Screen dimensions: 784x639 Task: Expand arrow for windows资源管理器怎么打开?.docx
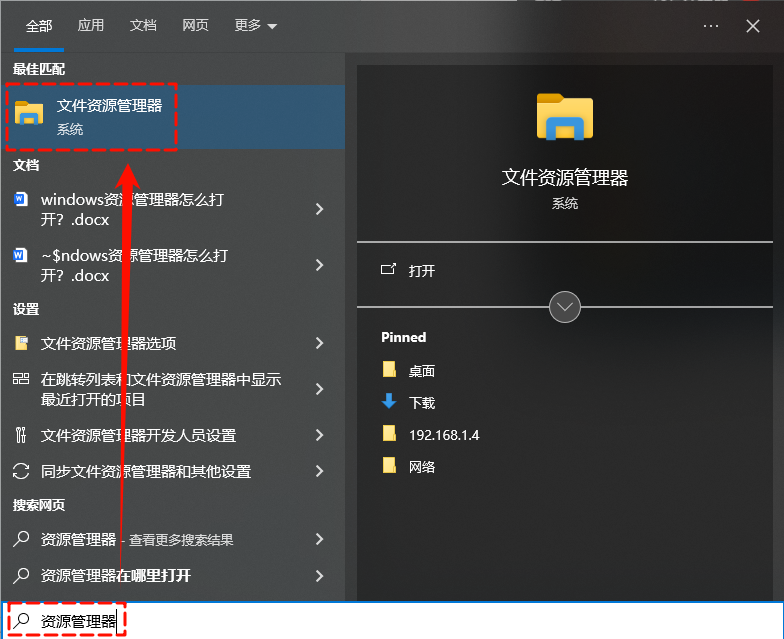tap(320, 209)
